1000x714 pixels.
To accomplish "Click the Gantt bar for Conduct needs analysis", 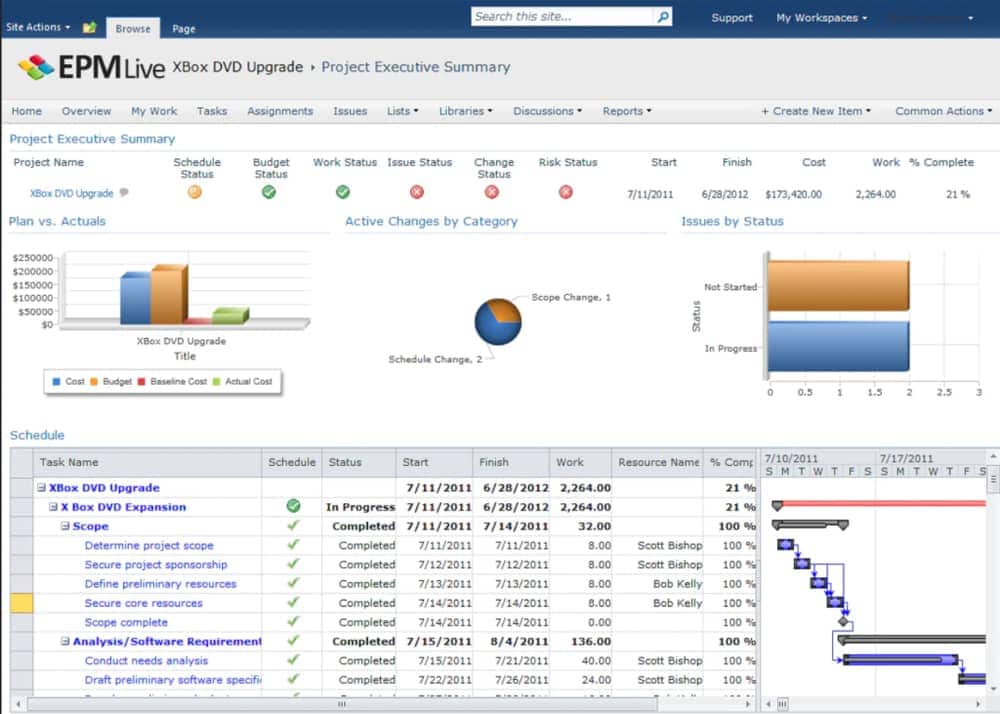I will (901, 660).
